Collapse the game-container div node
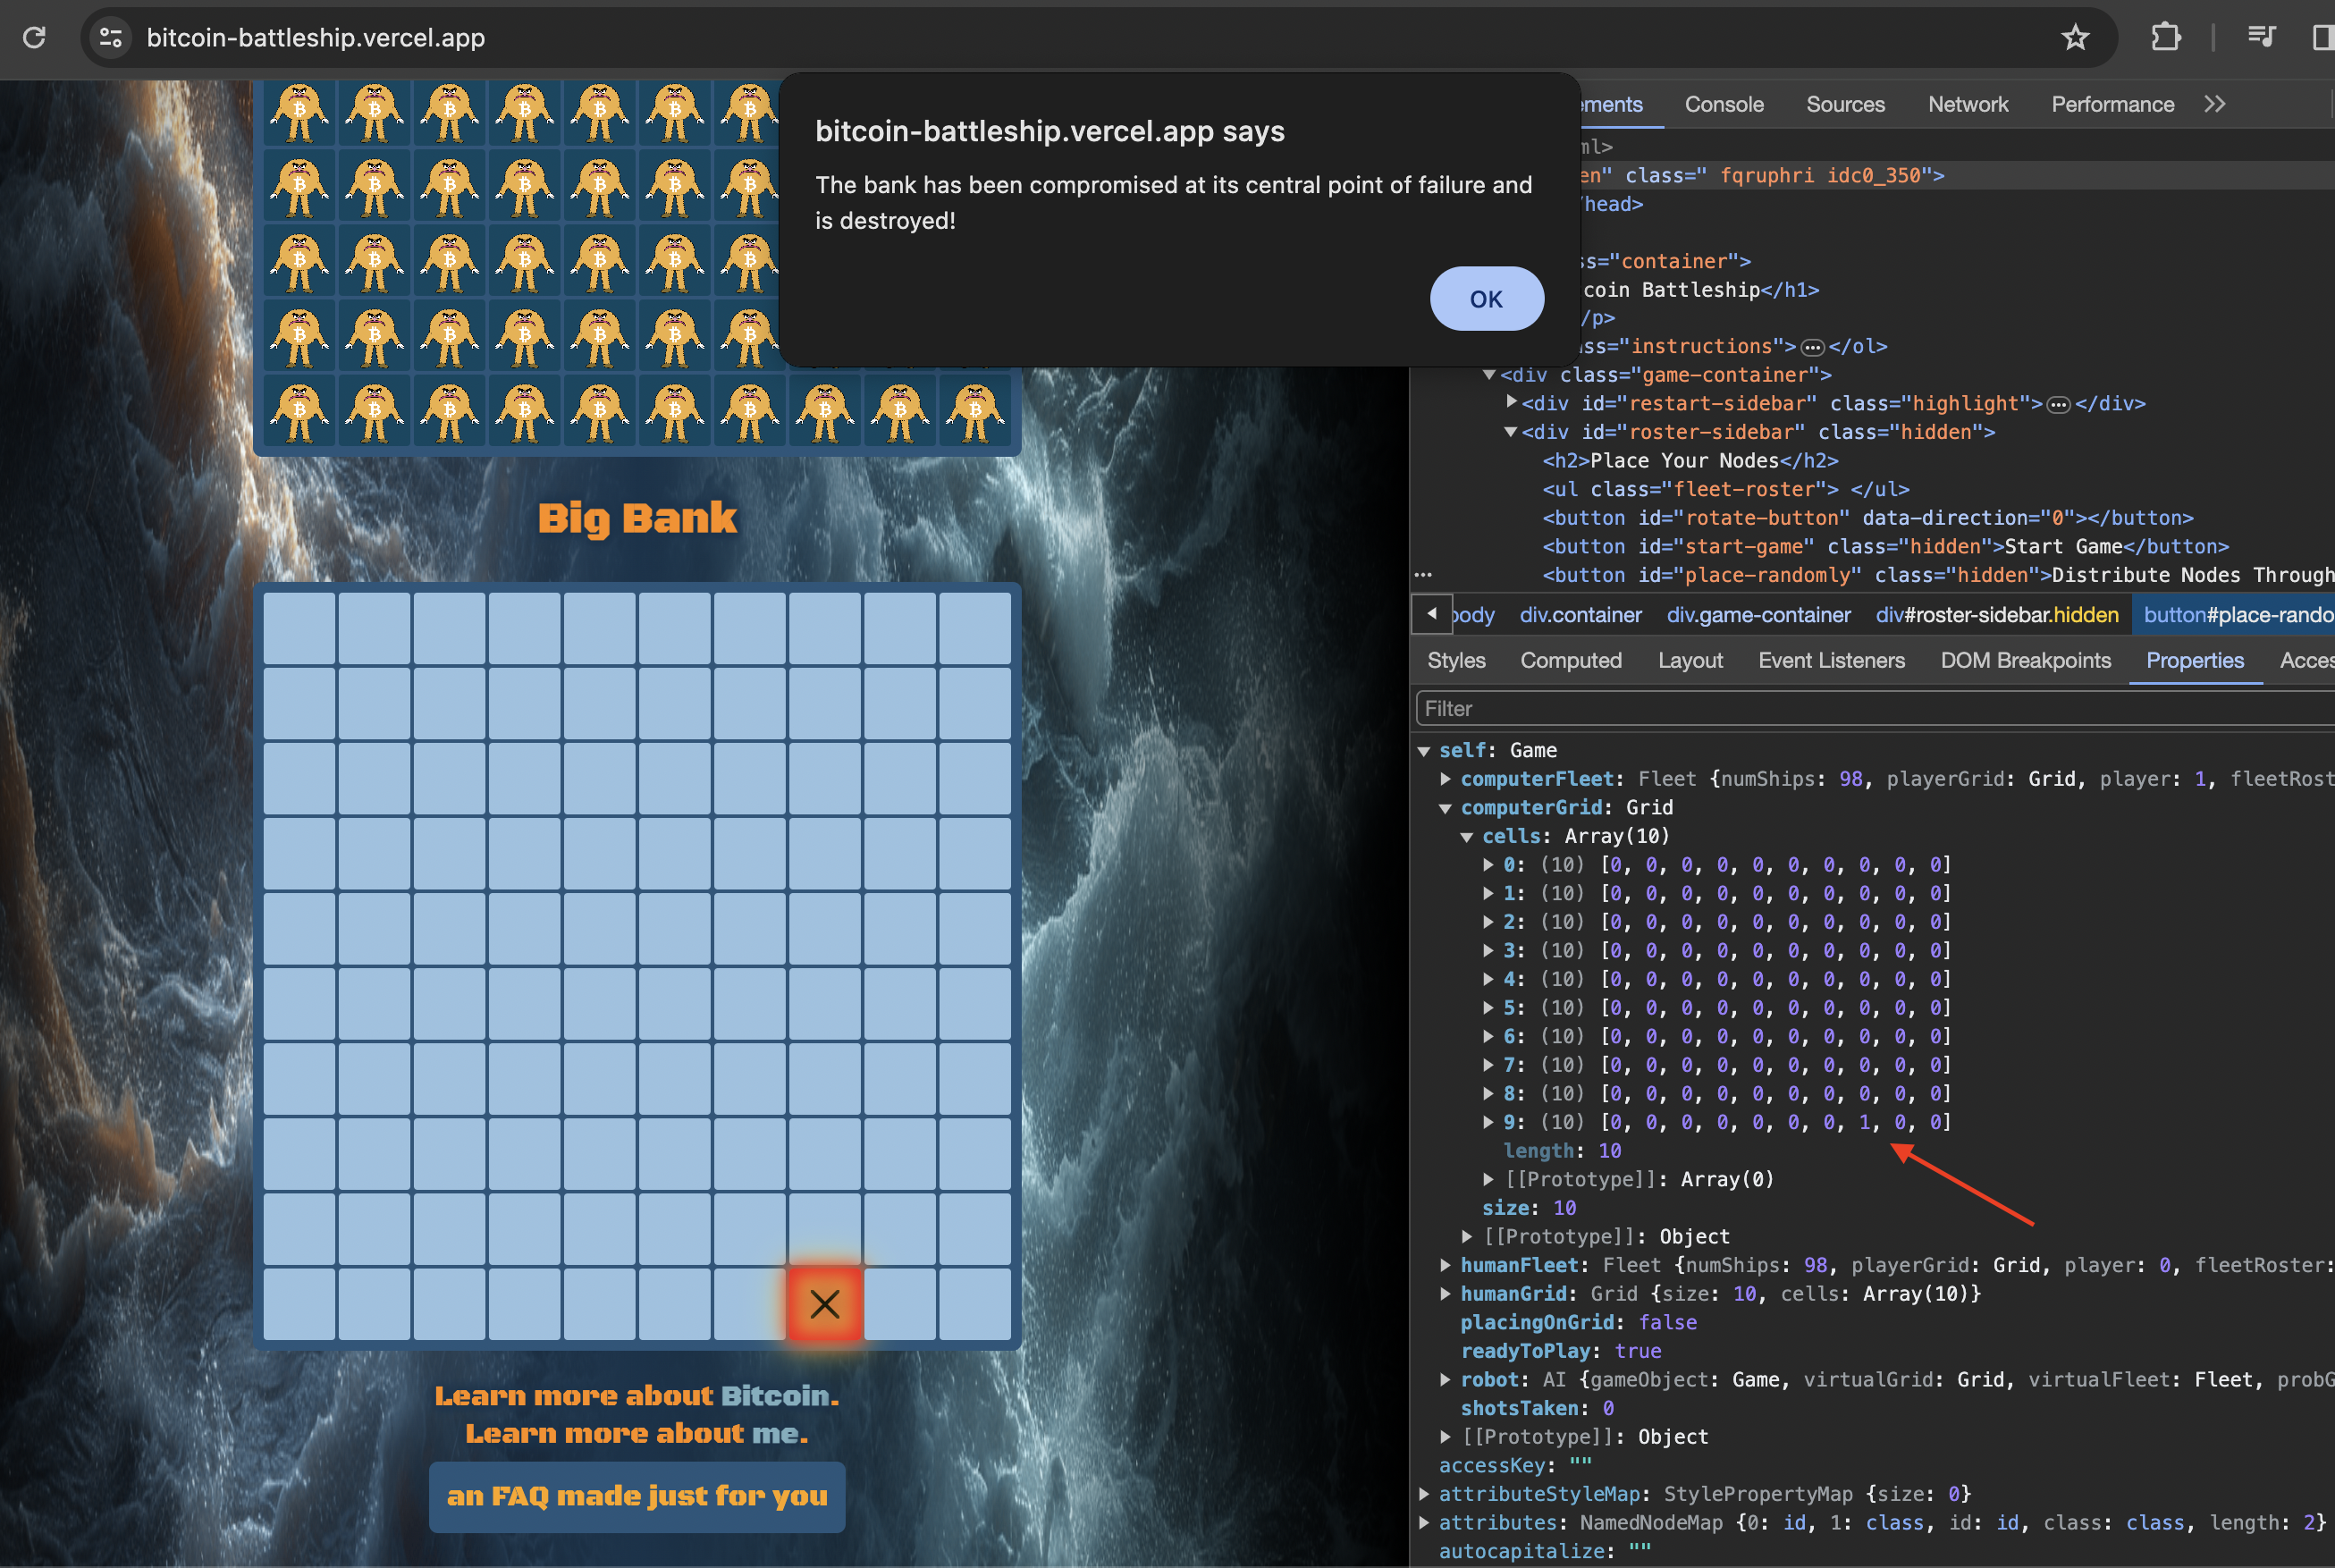2335x1568 pixels. [1489, 375]
